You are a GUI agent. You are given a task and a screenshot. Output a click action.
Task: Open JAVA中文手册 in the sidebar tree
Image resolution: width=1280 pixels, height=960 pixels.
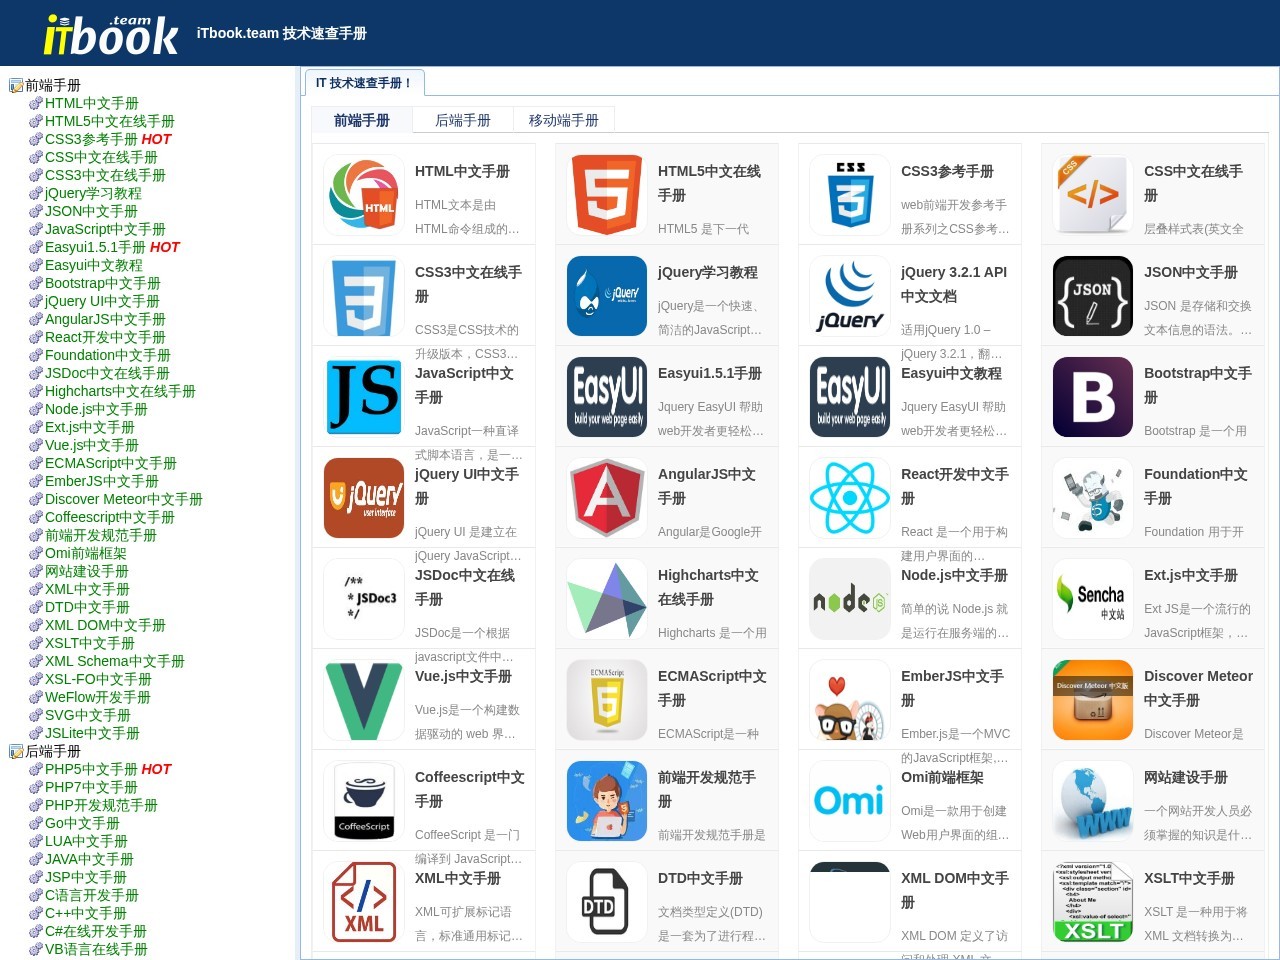point(89,859)
